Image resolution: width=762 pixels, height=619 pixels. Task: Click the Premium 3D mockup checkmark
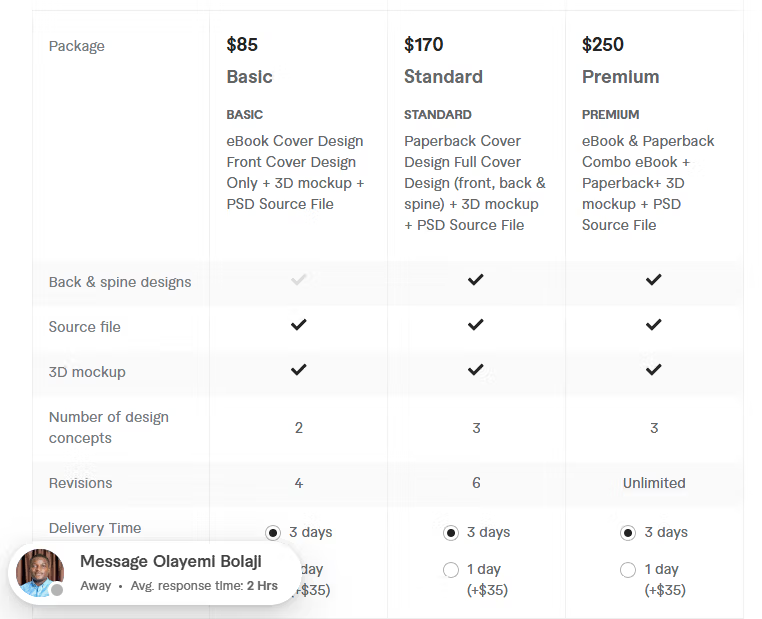[x=654, y=370]
